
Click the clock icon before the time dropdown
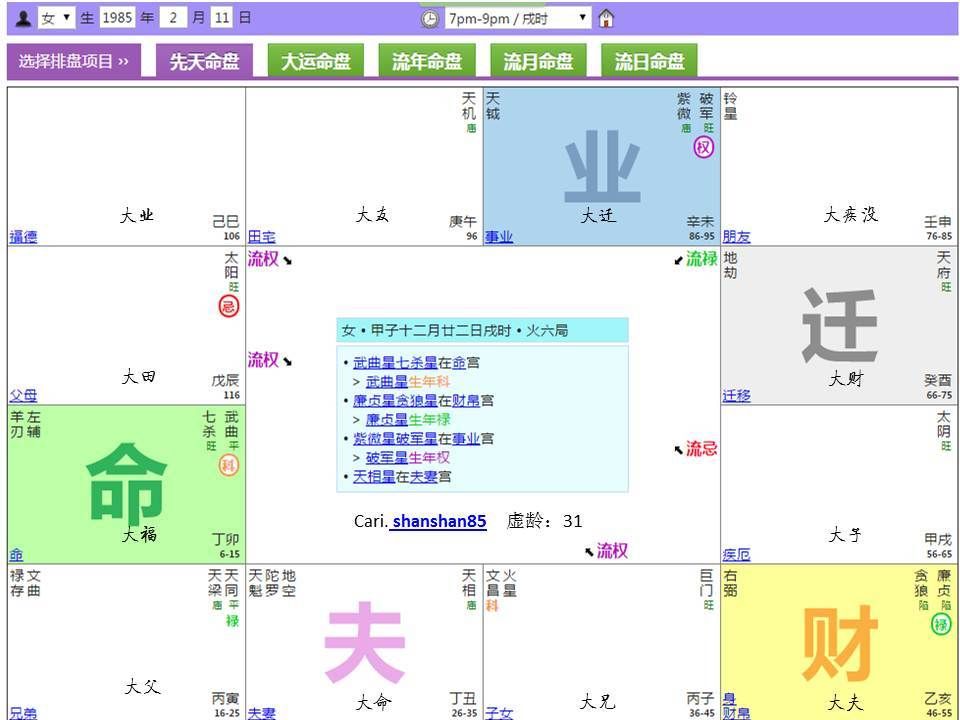429,19
